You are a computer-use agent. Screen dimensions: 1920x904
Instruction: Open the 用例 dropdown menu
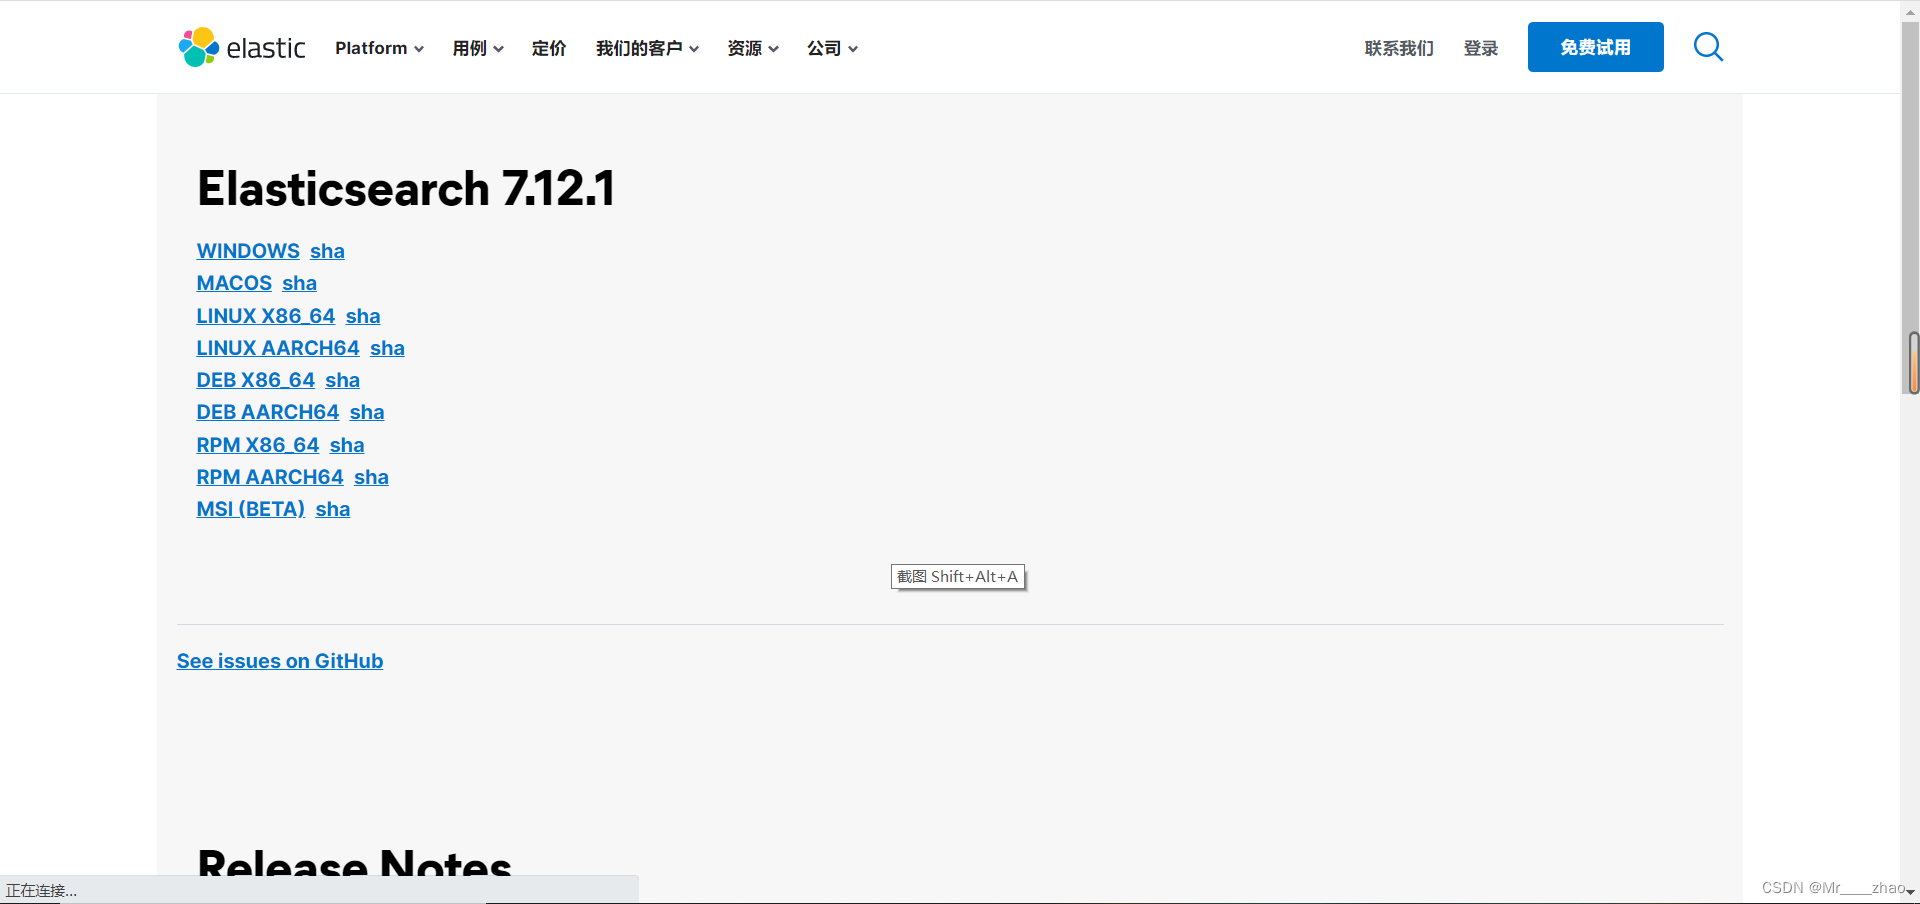coord(477,48)
